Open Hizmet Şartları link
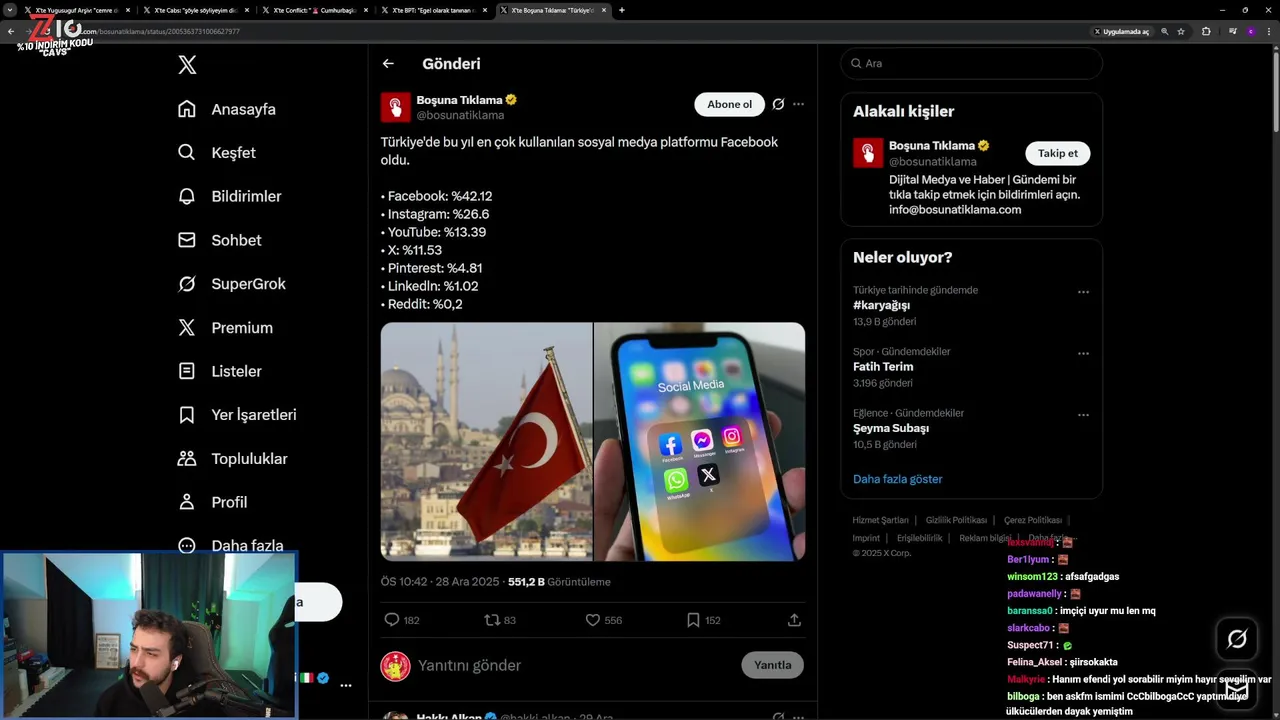The height and width of the screenshot is (720, 1280). [x=880, y=520]
